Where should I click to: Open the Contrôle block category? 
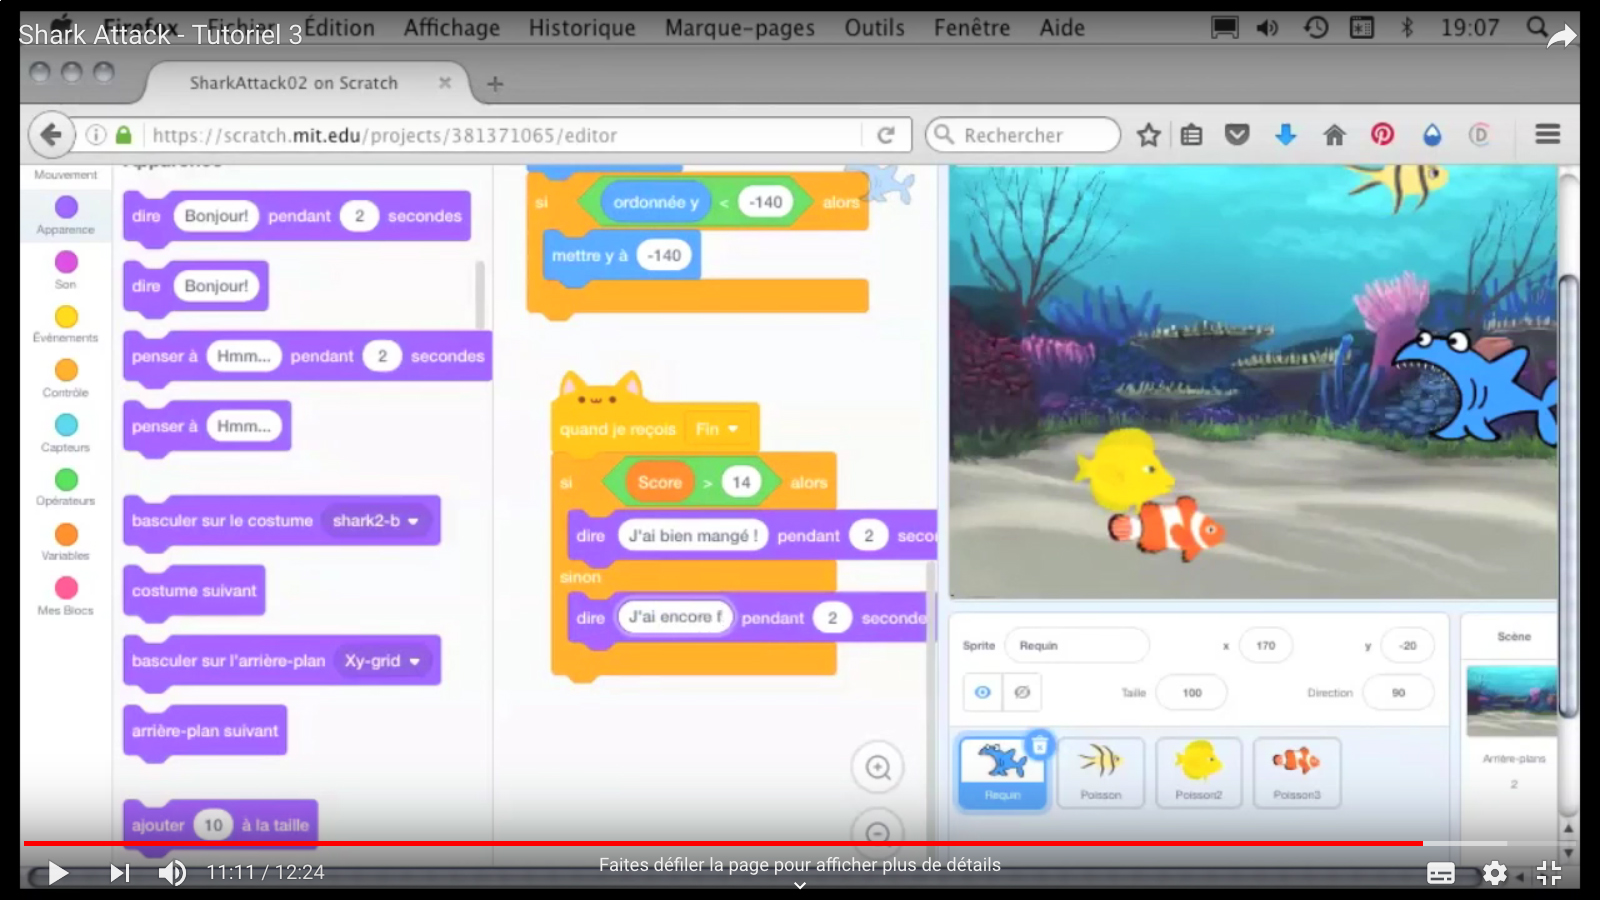click(66, 378)
